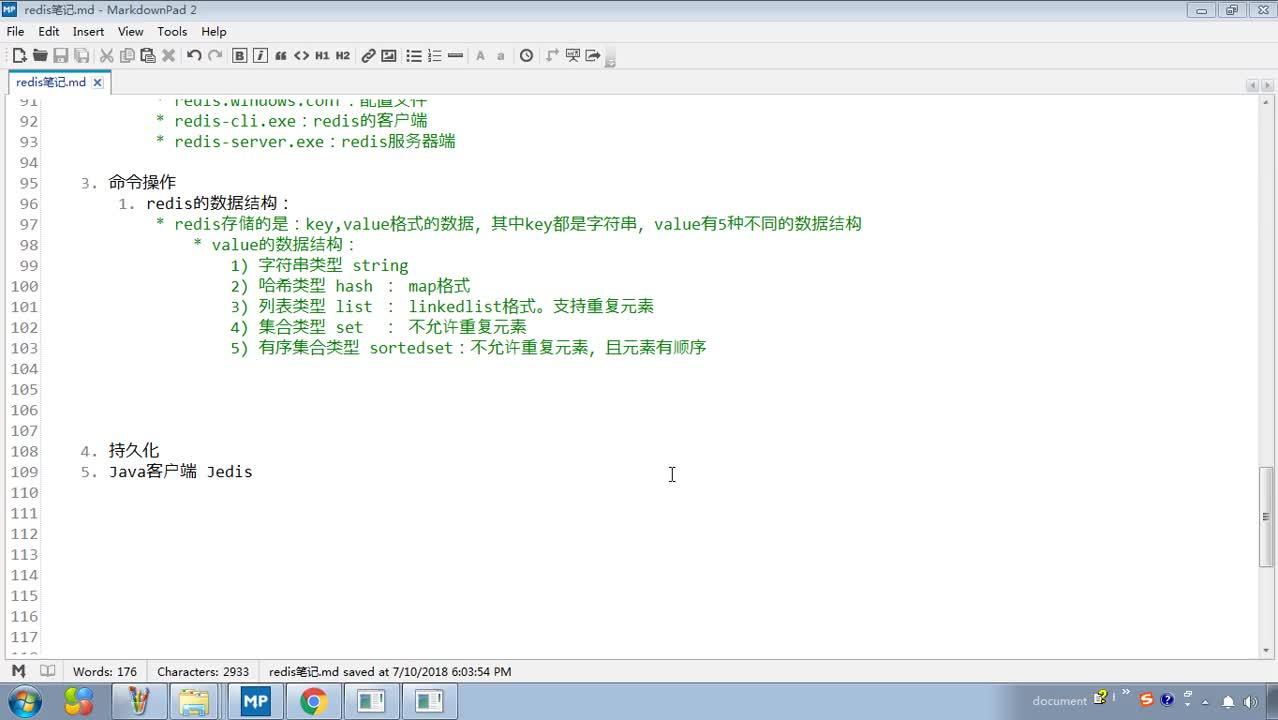This screenshot has height=720, width=1278.
Task: Open the Edit menu
Action: tap(49, 32)
